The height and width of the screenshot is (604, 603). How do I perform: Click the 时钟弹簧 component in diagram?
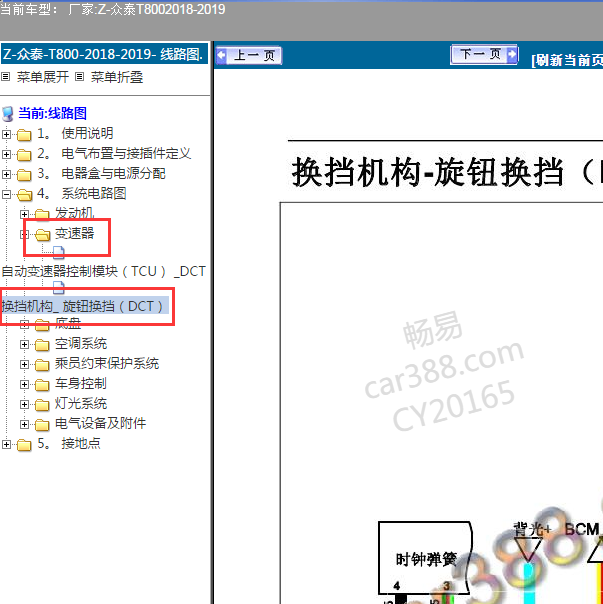426,559
